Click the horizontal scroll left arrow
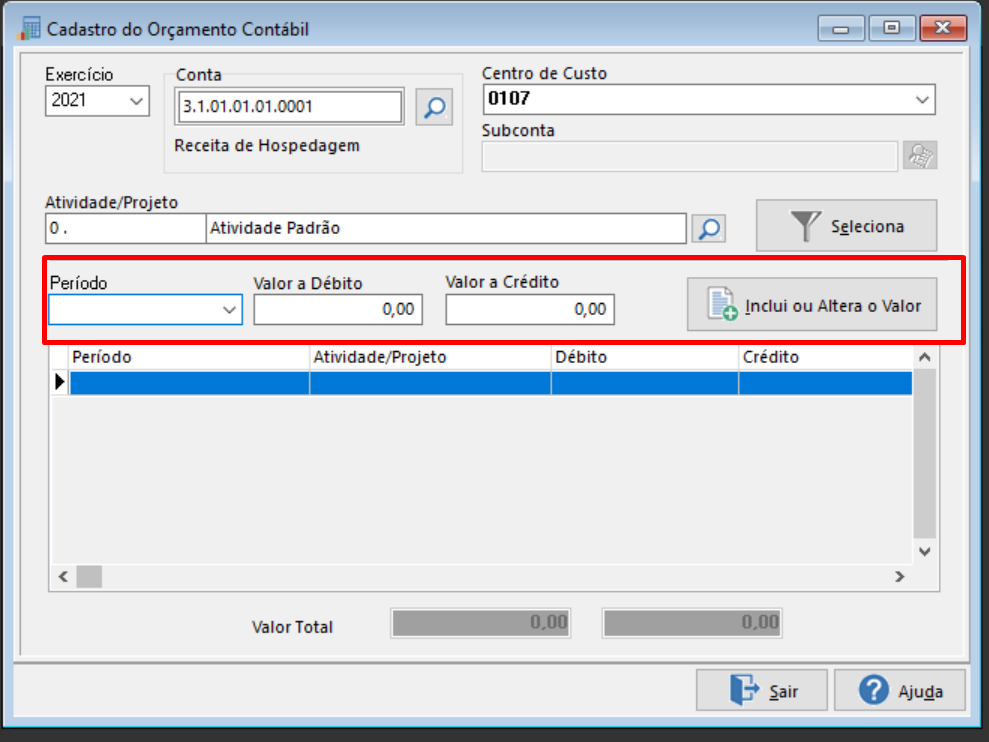This screenshot has width=989, height=742. pos(63,577)
